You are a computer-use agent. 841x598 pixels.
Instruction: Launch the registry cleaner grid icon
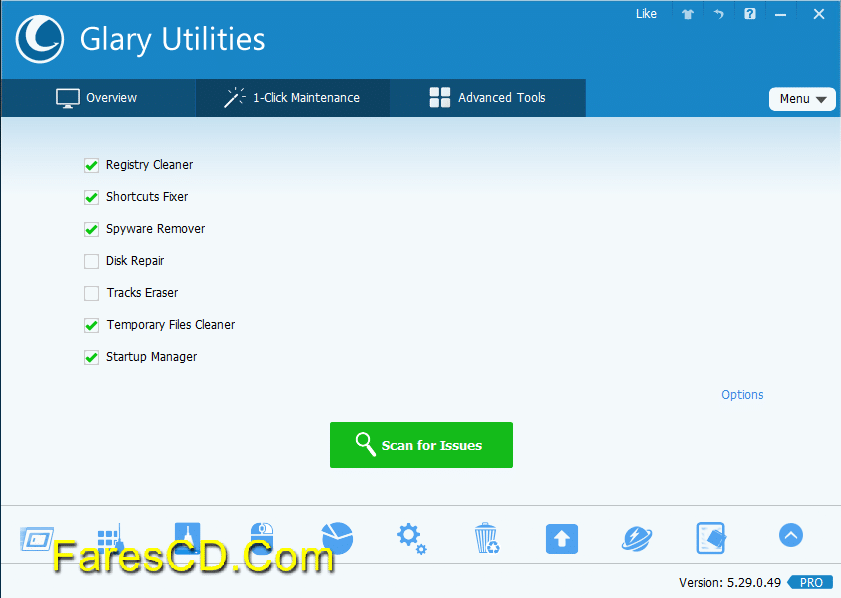point(110,538)
